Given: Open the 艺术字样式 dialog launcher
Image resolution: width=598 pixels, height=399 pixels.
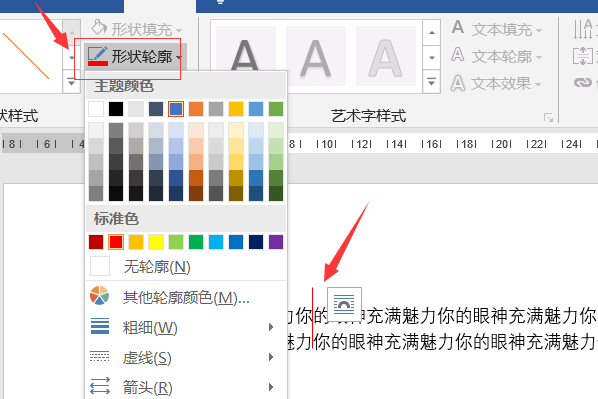Looking at the screenshot, I should pyautogui.click(x=548, y=118).
